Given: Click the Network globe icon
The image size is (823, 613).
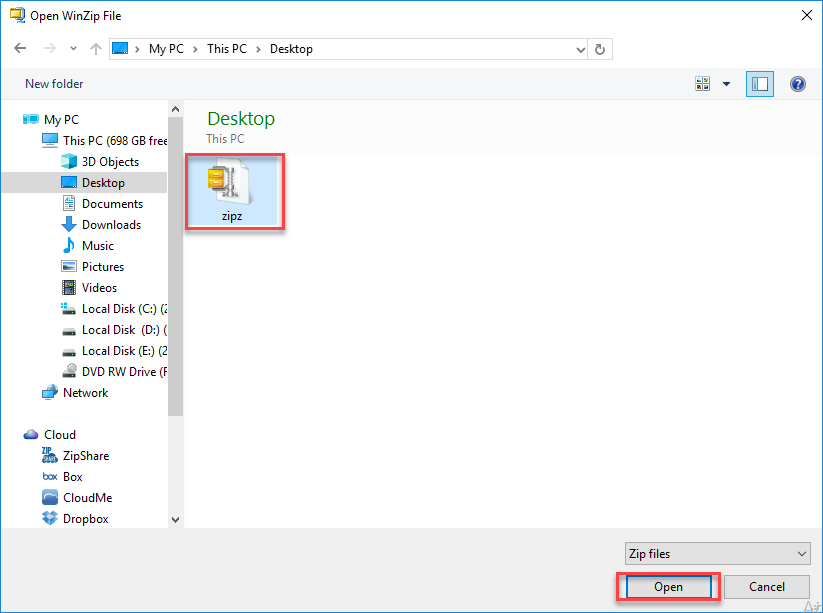Looking at the screenshot, I should tap(50, 392).
